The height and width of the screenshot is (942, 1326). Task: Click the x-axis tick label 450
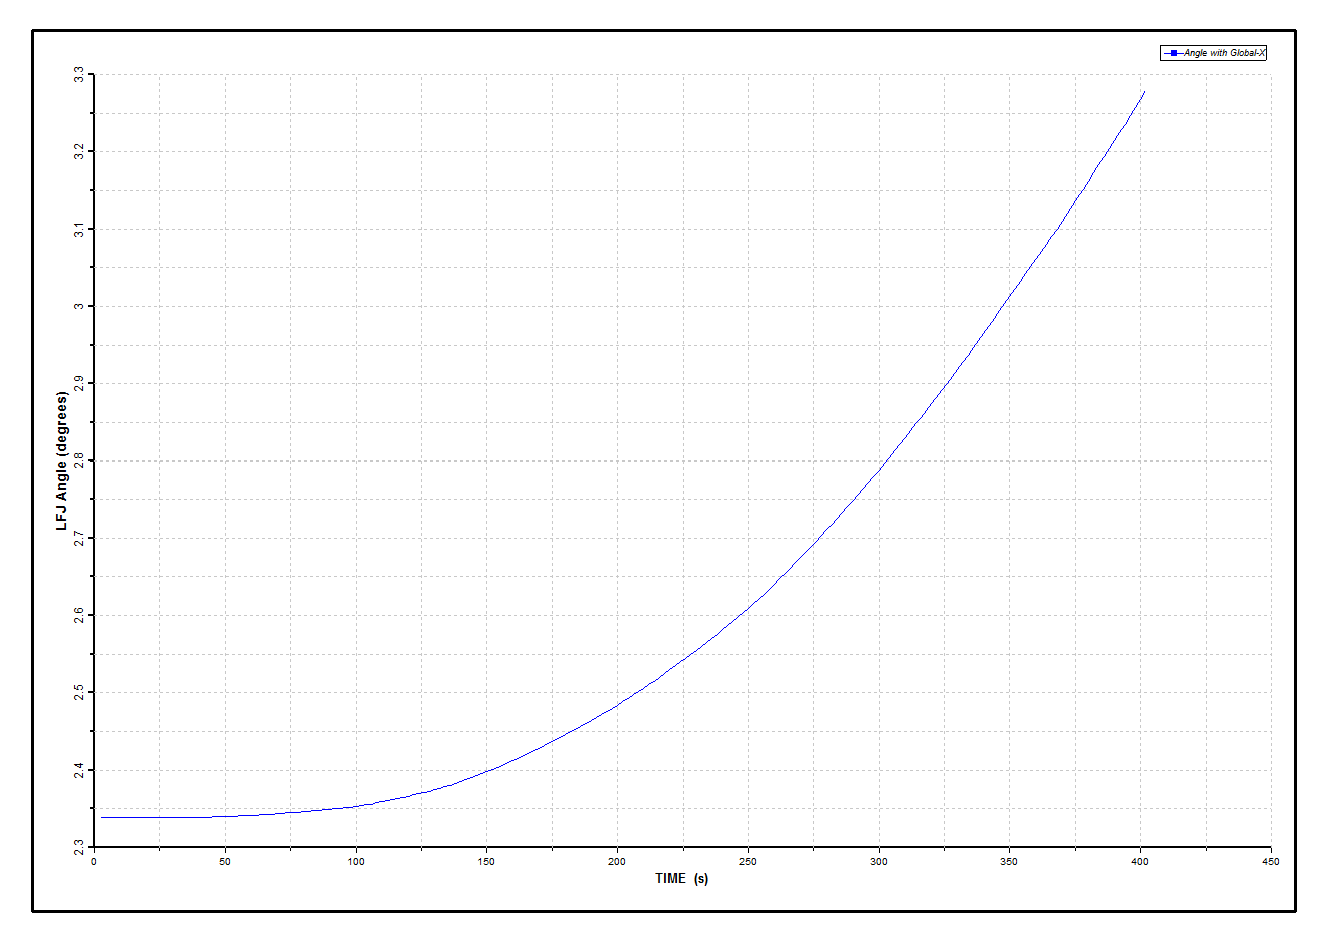pyautogui.click(x=1271, y=862)
